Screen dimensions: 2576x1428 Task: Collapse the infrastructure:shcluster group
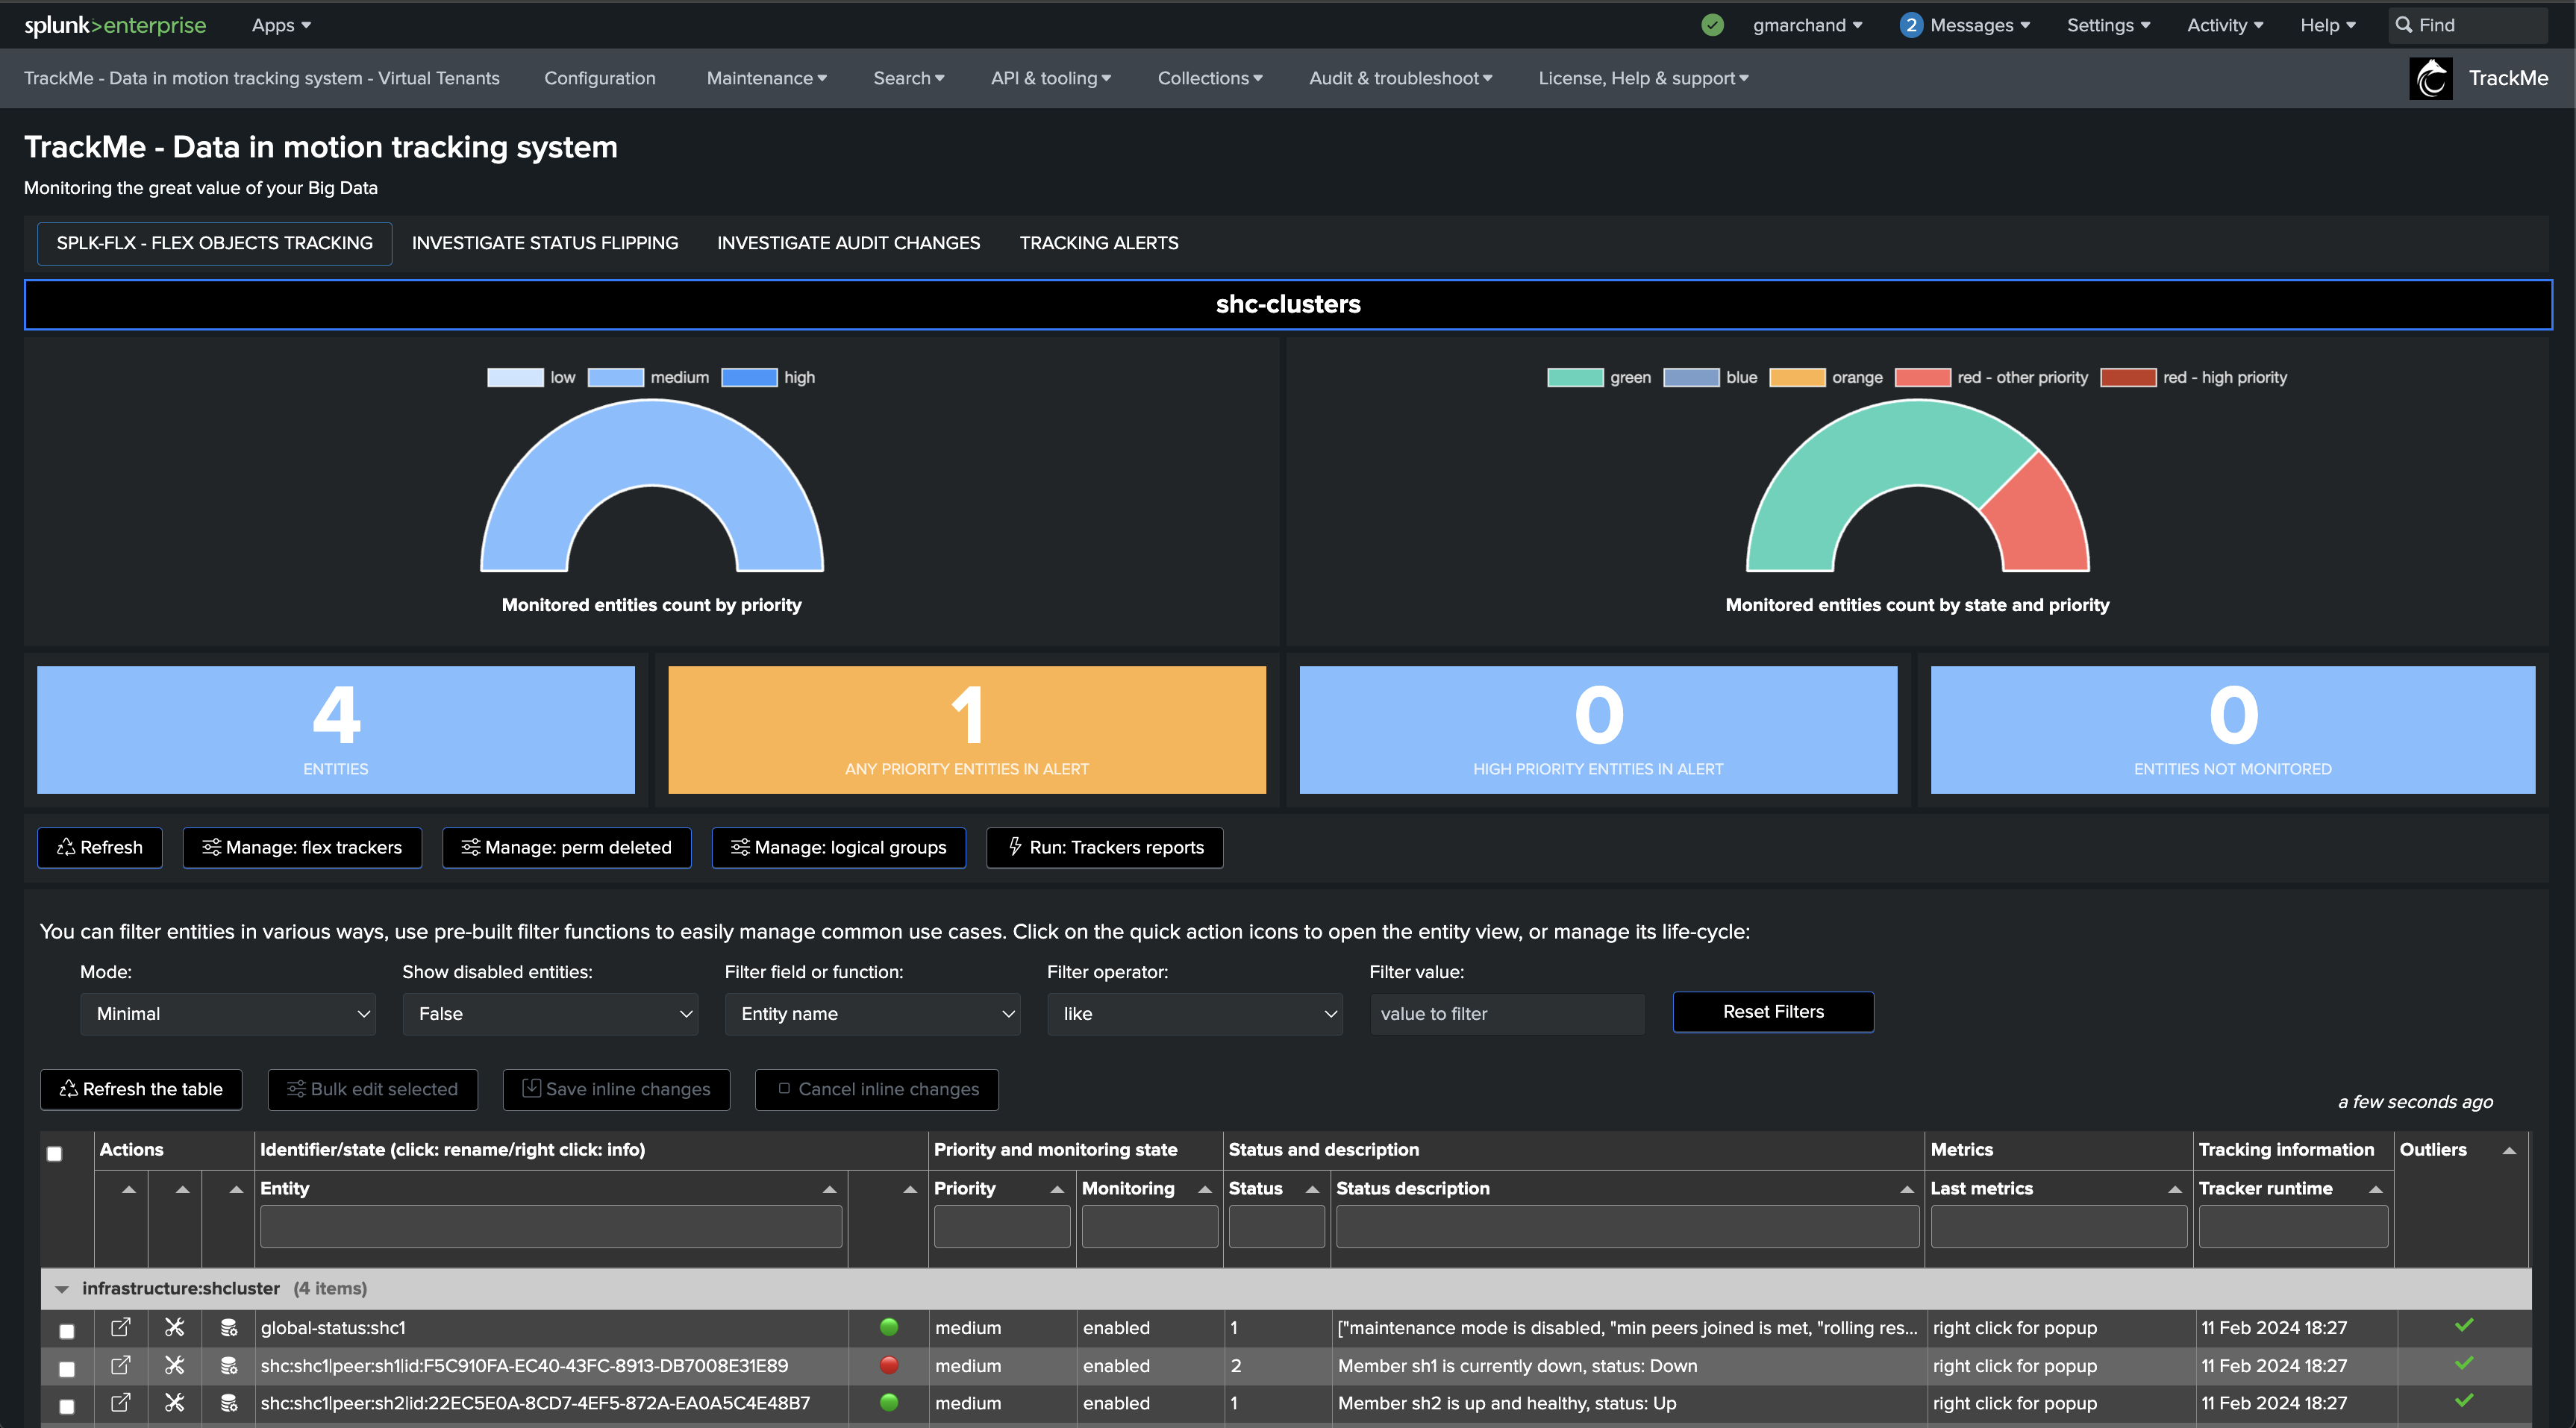(x=62, y=1289)
